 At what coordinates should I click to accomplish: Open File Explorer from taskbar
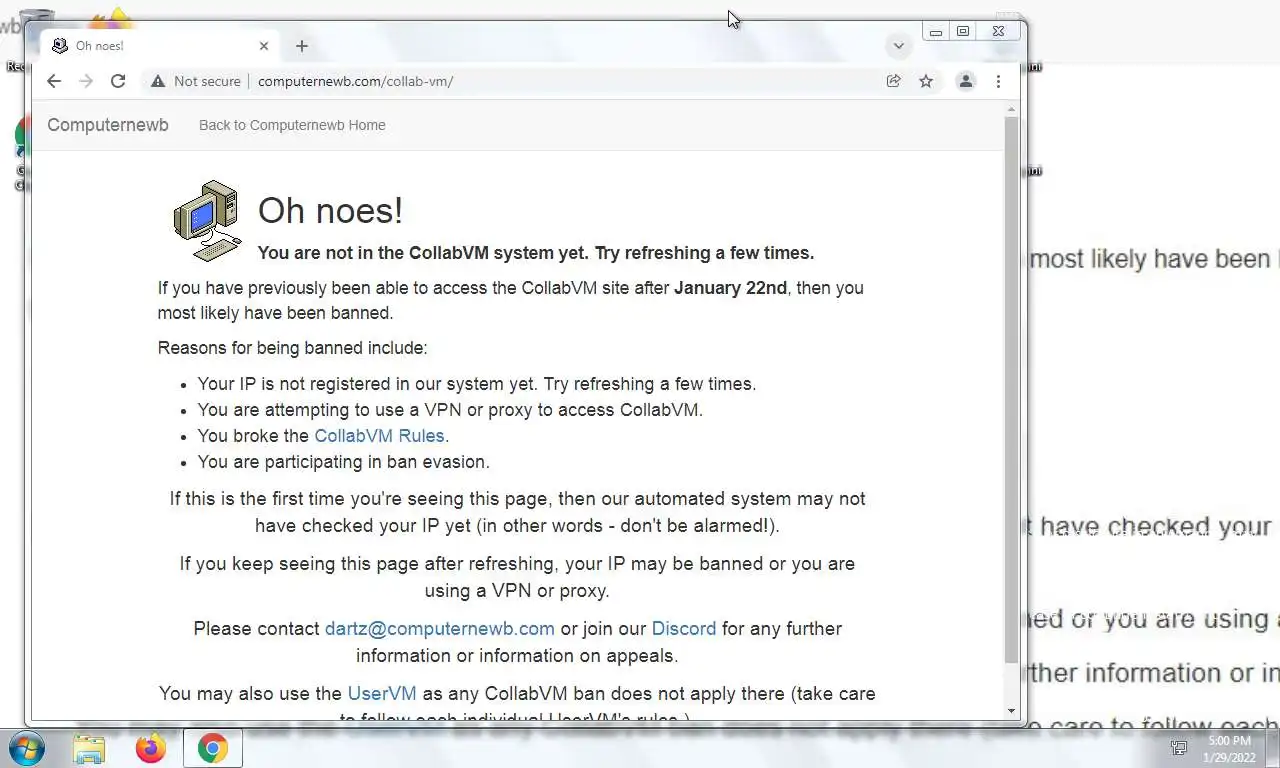[89, 748]
